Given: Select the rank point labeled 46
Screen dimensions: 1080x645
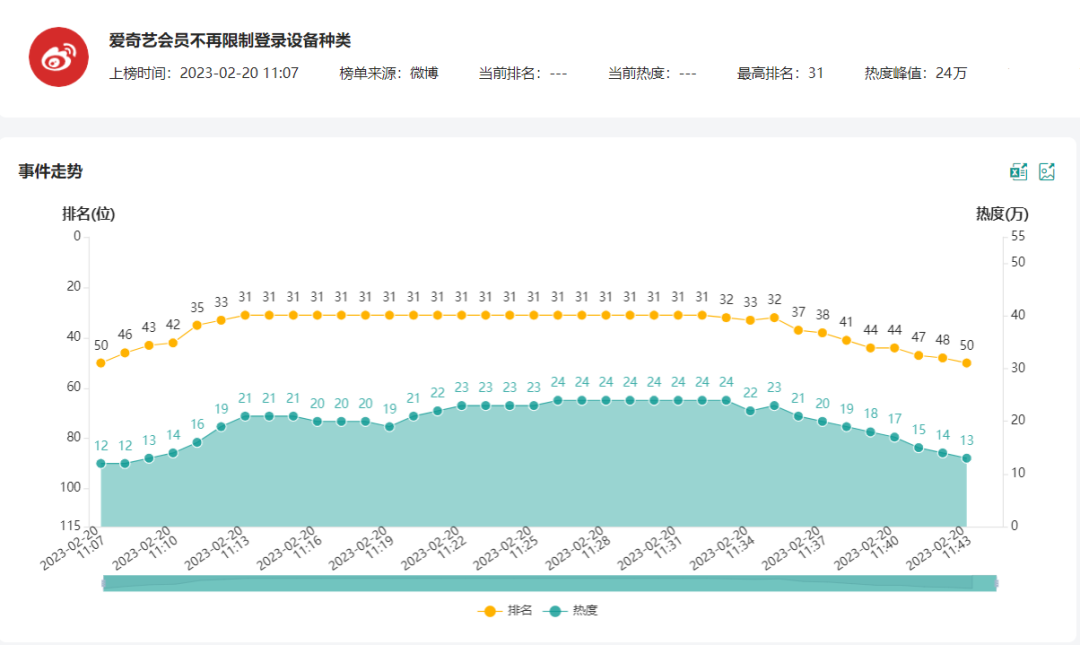Looking at the screenshot, I should tap(125, 352).
